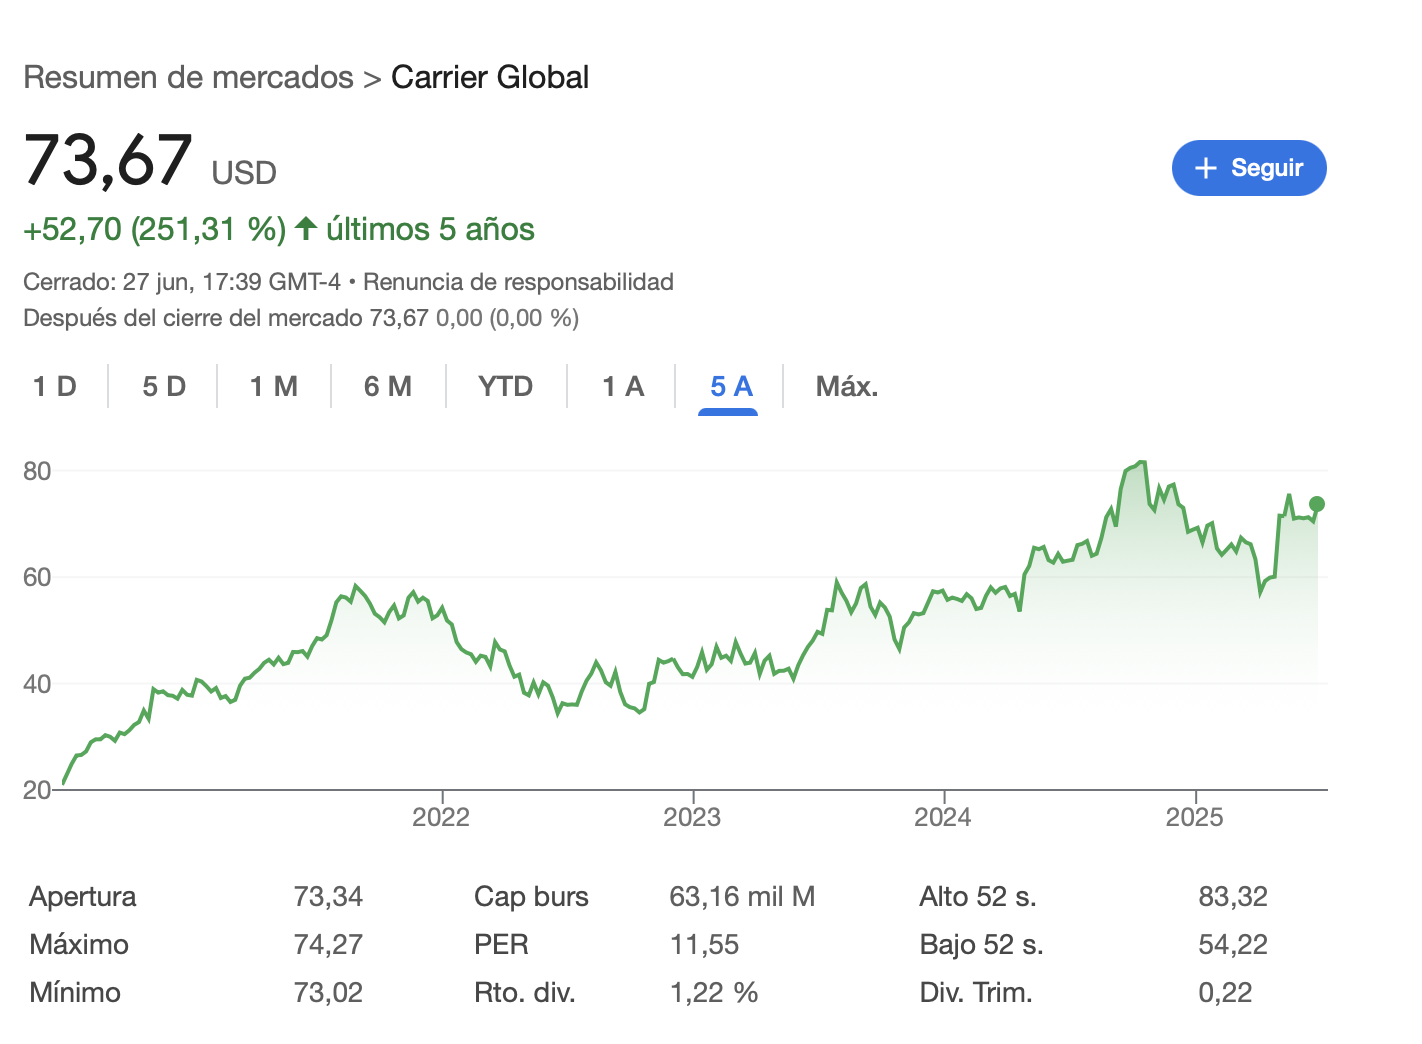Click the 2024 x-axis label
Screen dimensions: 1422x1044
tap(943, 817)
